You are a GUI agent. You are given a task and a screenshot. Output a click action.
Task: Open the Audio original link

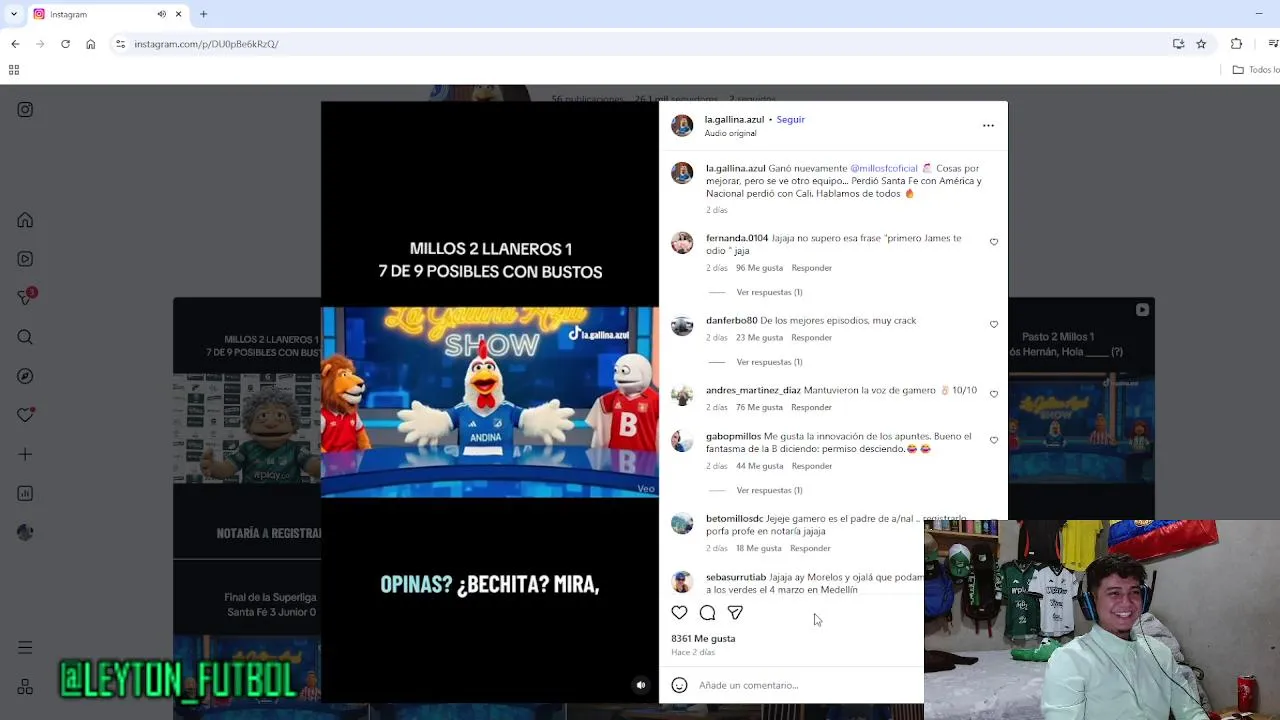(730, 133)
